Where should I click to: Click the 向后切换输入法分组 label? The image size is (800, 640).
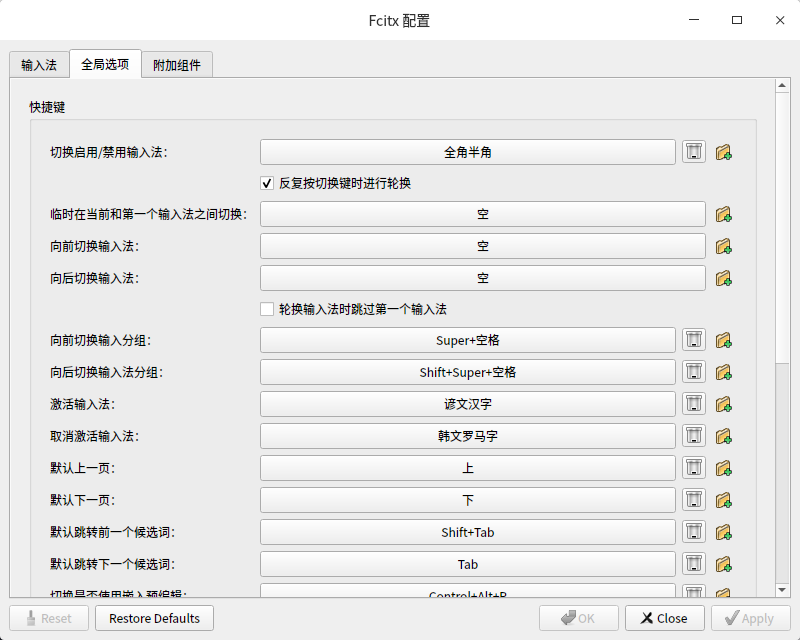point(107,372)
